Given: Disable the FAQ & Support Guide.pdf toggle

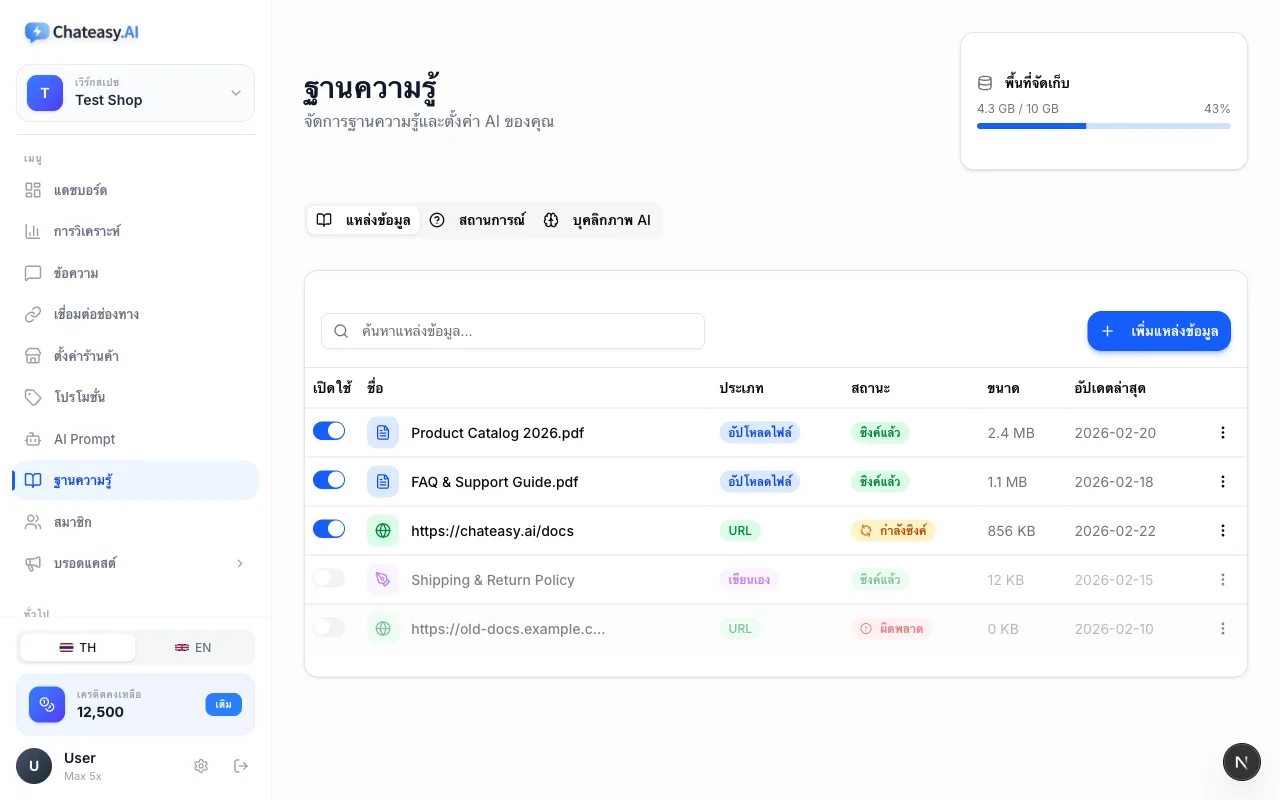Looking at the screenshot, I should click(x=329, y=480).
